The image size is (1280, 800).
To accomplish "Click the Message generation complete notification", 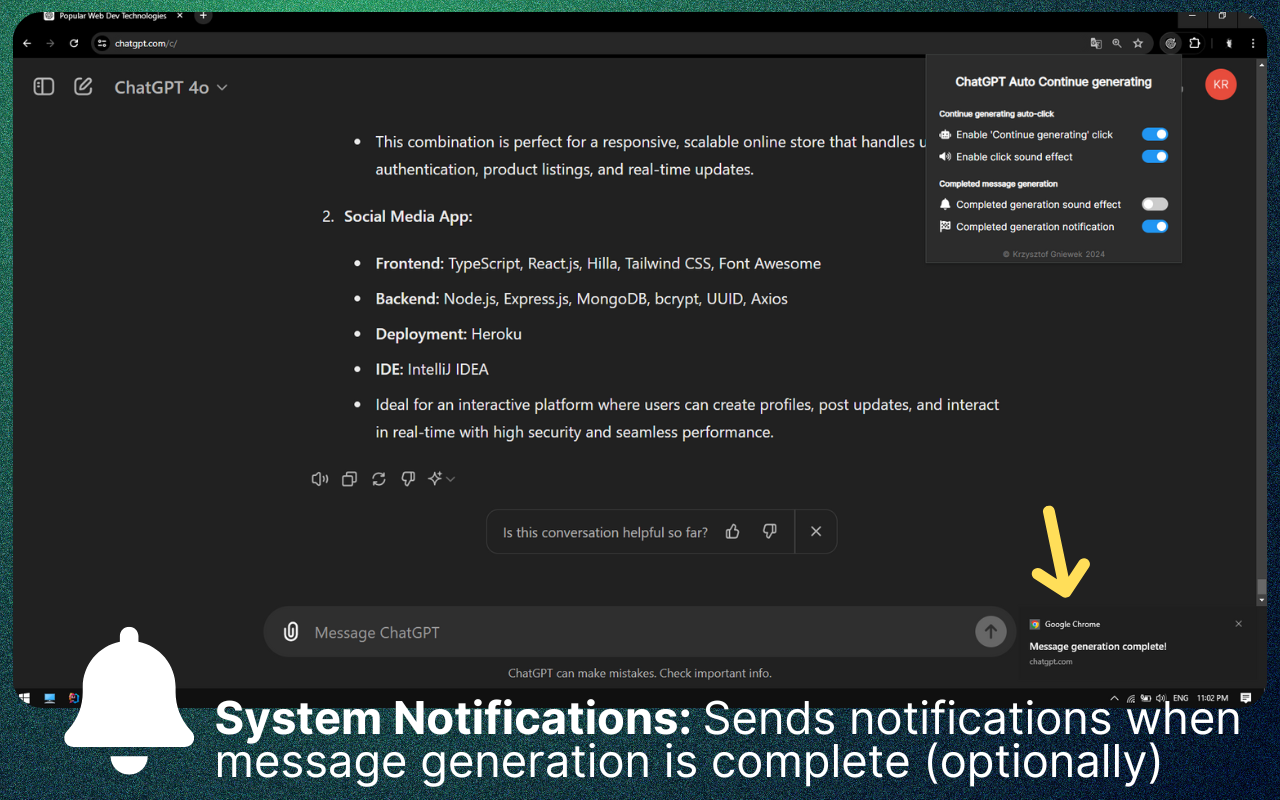I will 1138,643.
